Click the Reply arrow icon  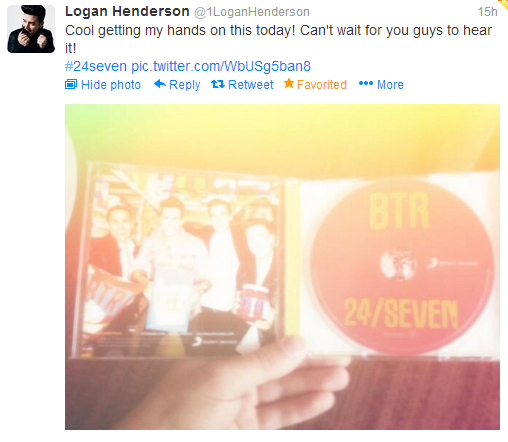tap(160, 84)
